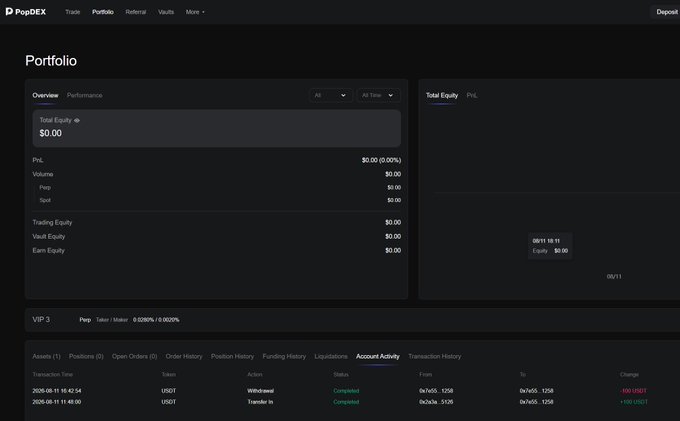Image resolution: width=680 pixels, height=421 pixels.
Task: Click the Perp volume label
Action: (45, 188)
